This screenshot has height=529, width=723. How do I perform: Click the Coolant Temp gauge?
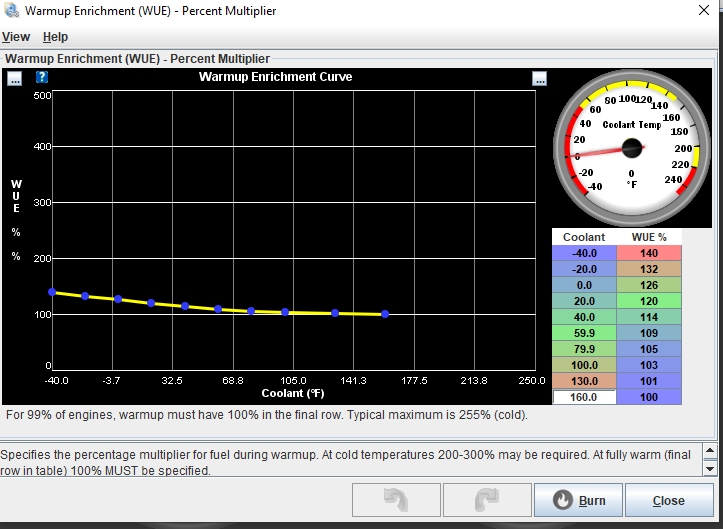(x=631, y=147)
